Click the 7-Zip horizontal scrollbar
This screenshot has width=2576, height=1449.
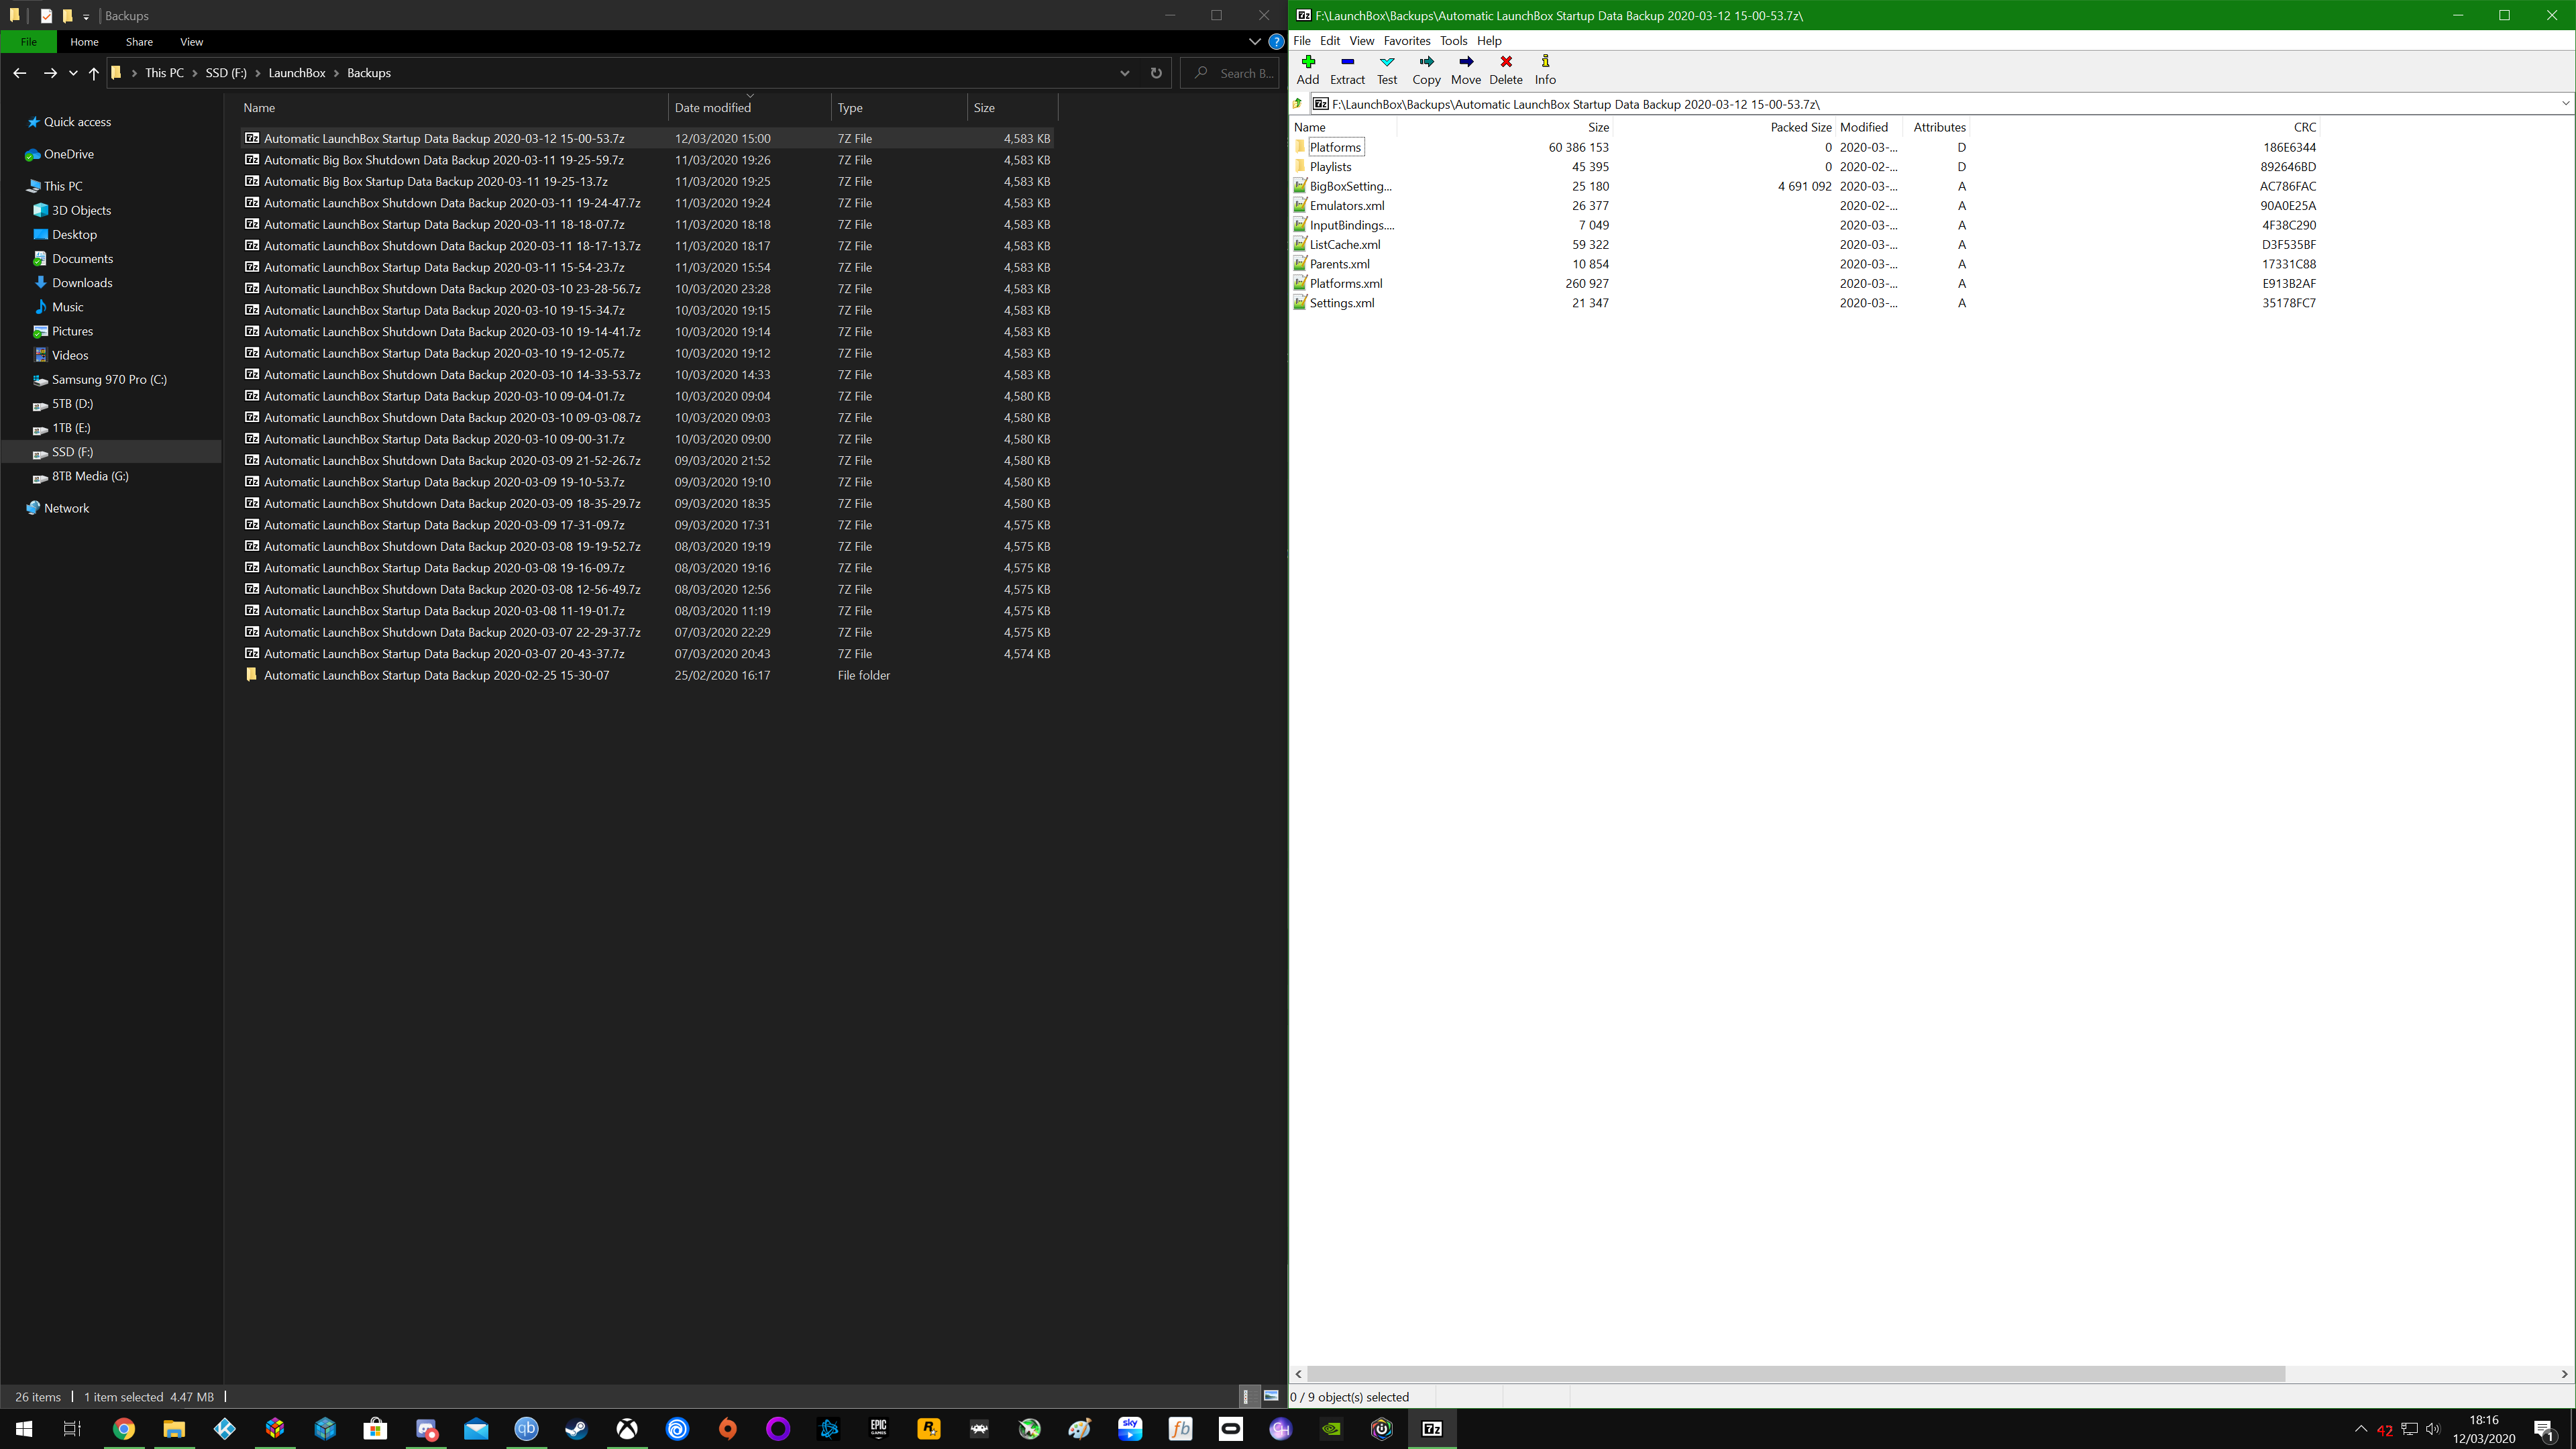[x=1796, y=1374]
